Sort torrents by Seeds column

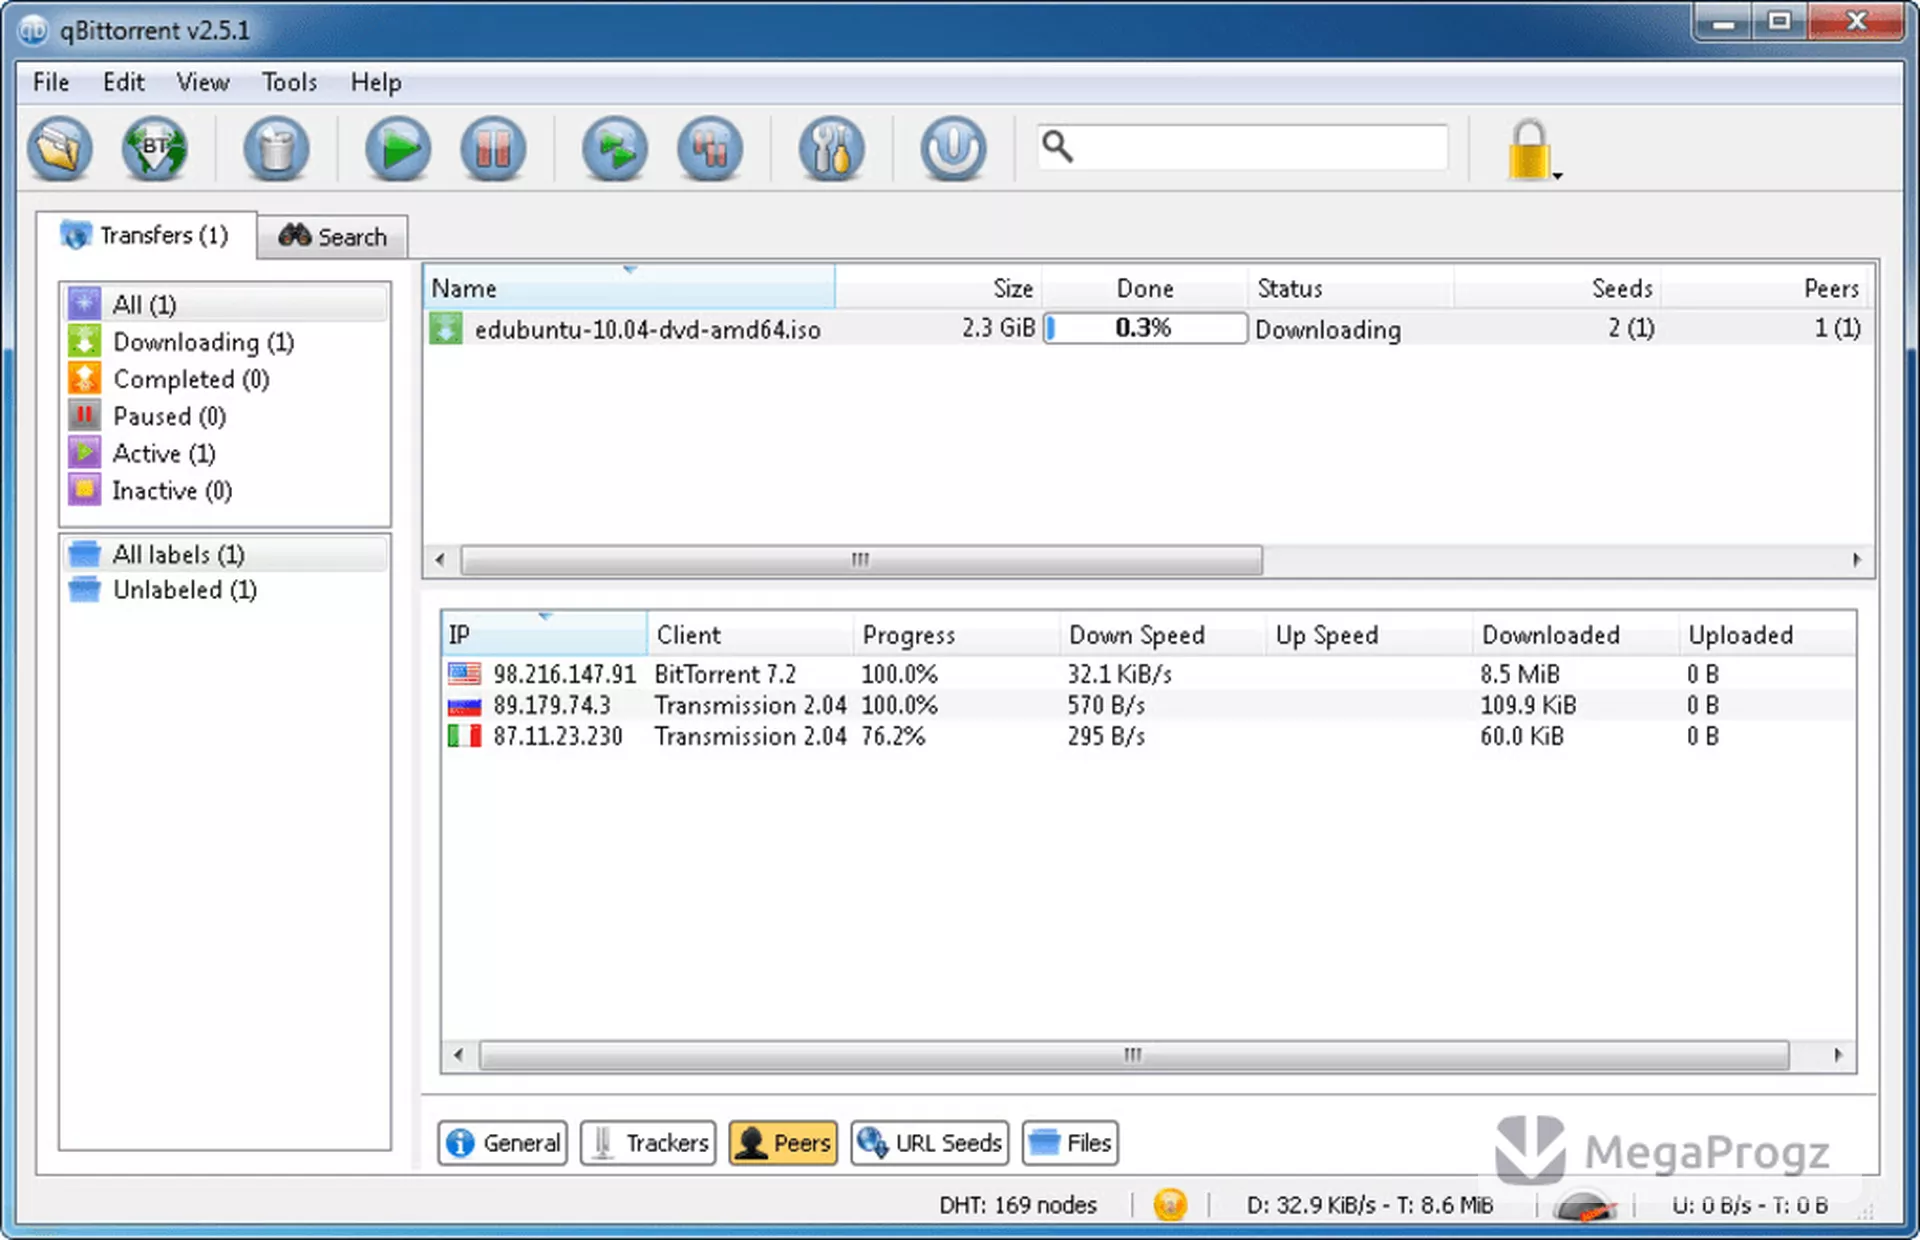click(1557, 288)
